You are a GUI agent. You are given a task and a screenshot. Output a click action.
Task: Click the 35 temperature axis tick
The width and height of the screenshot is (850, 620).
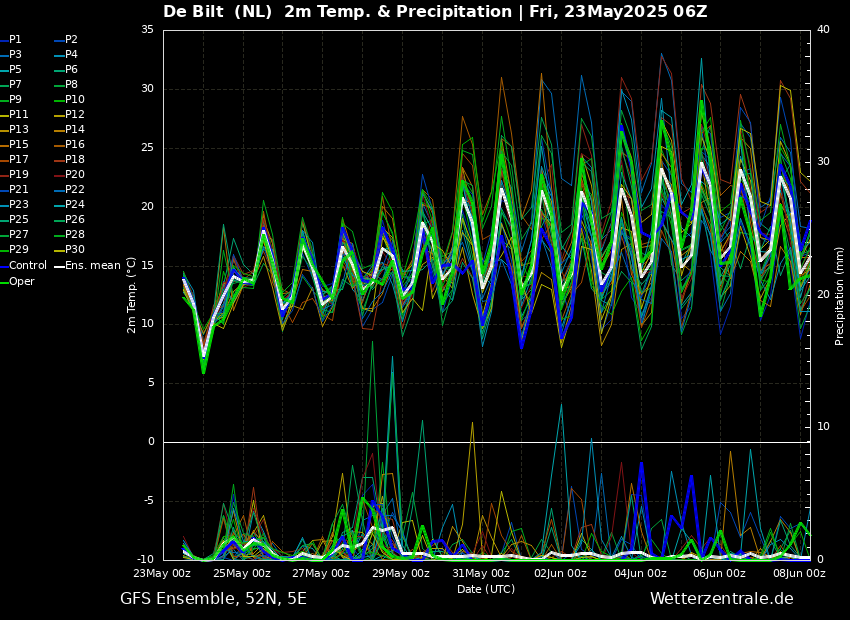pyautogui.click(x=147, y=30)
